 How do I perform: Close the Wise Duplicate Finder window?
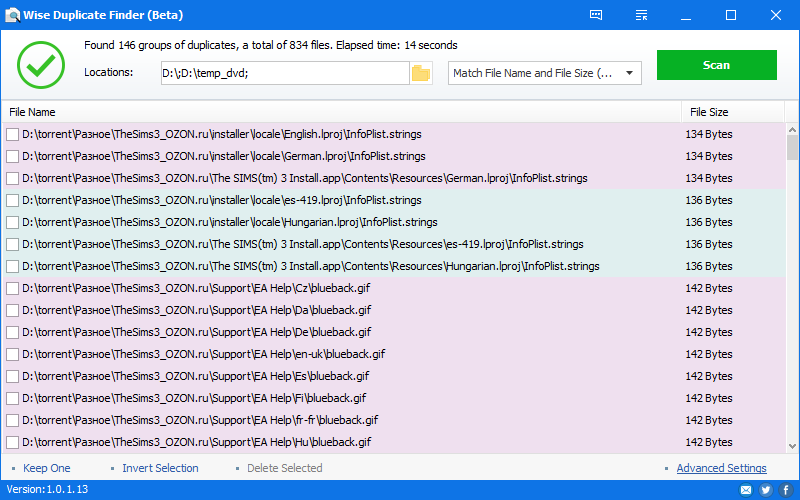[776, 15]
